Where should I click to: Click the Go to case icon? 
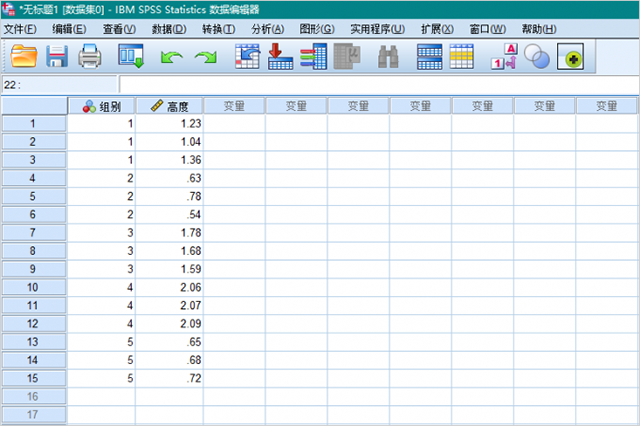coord(247,56)
